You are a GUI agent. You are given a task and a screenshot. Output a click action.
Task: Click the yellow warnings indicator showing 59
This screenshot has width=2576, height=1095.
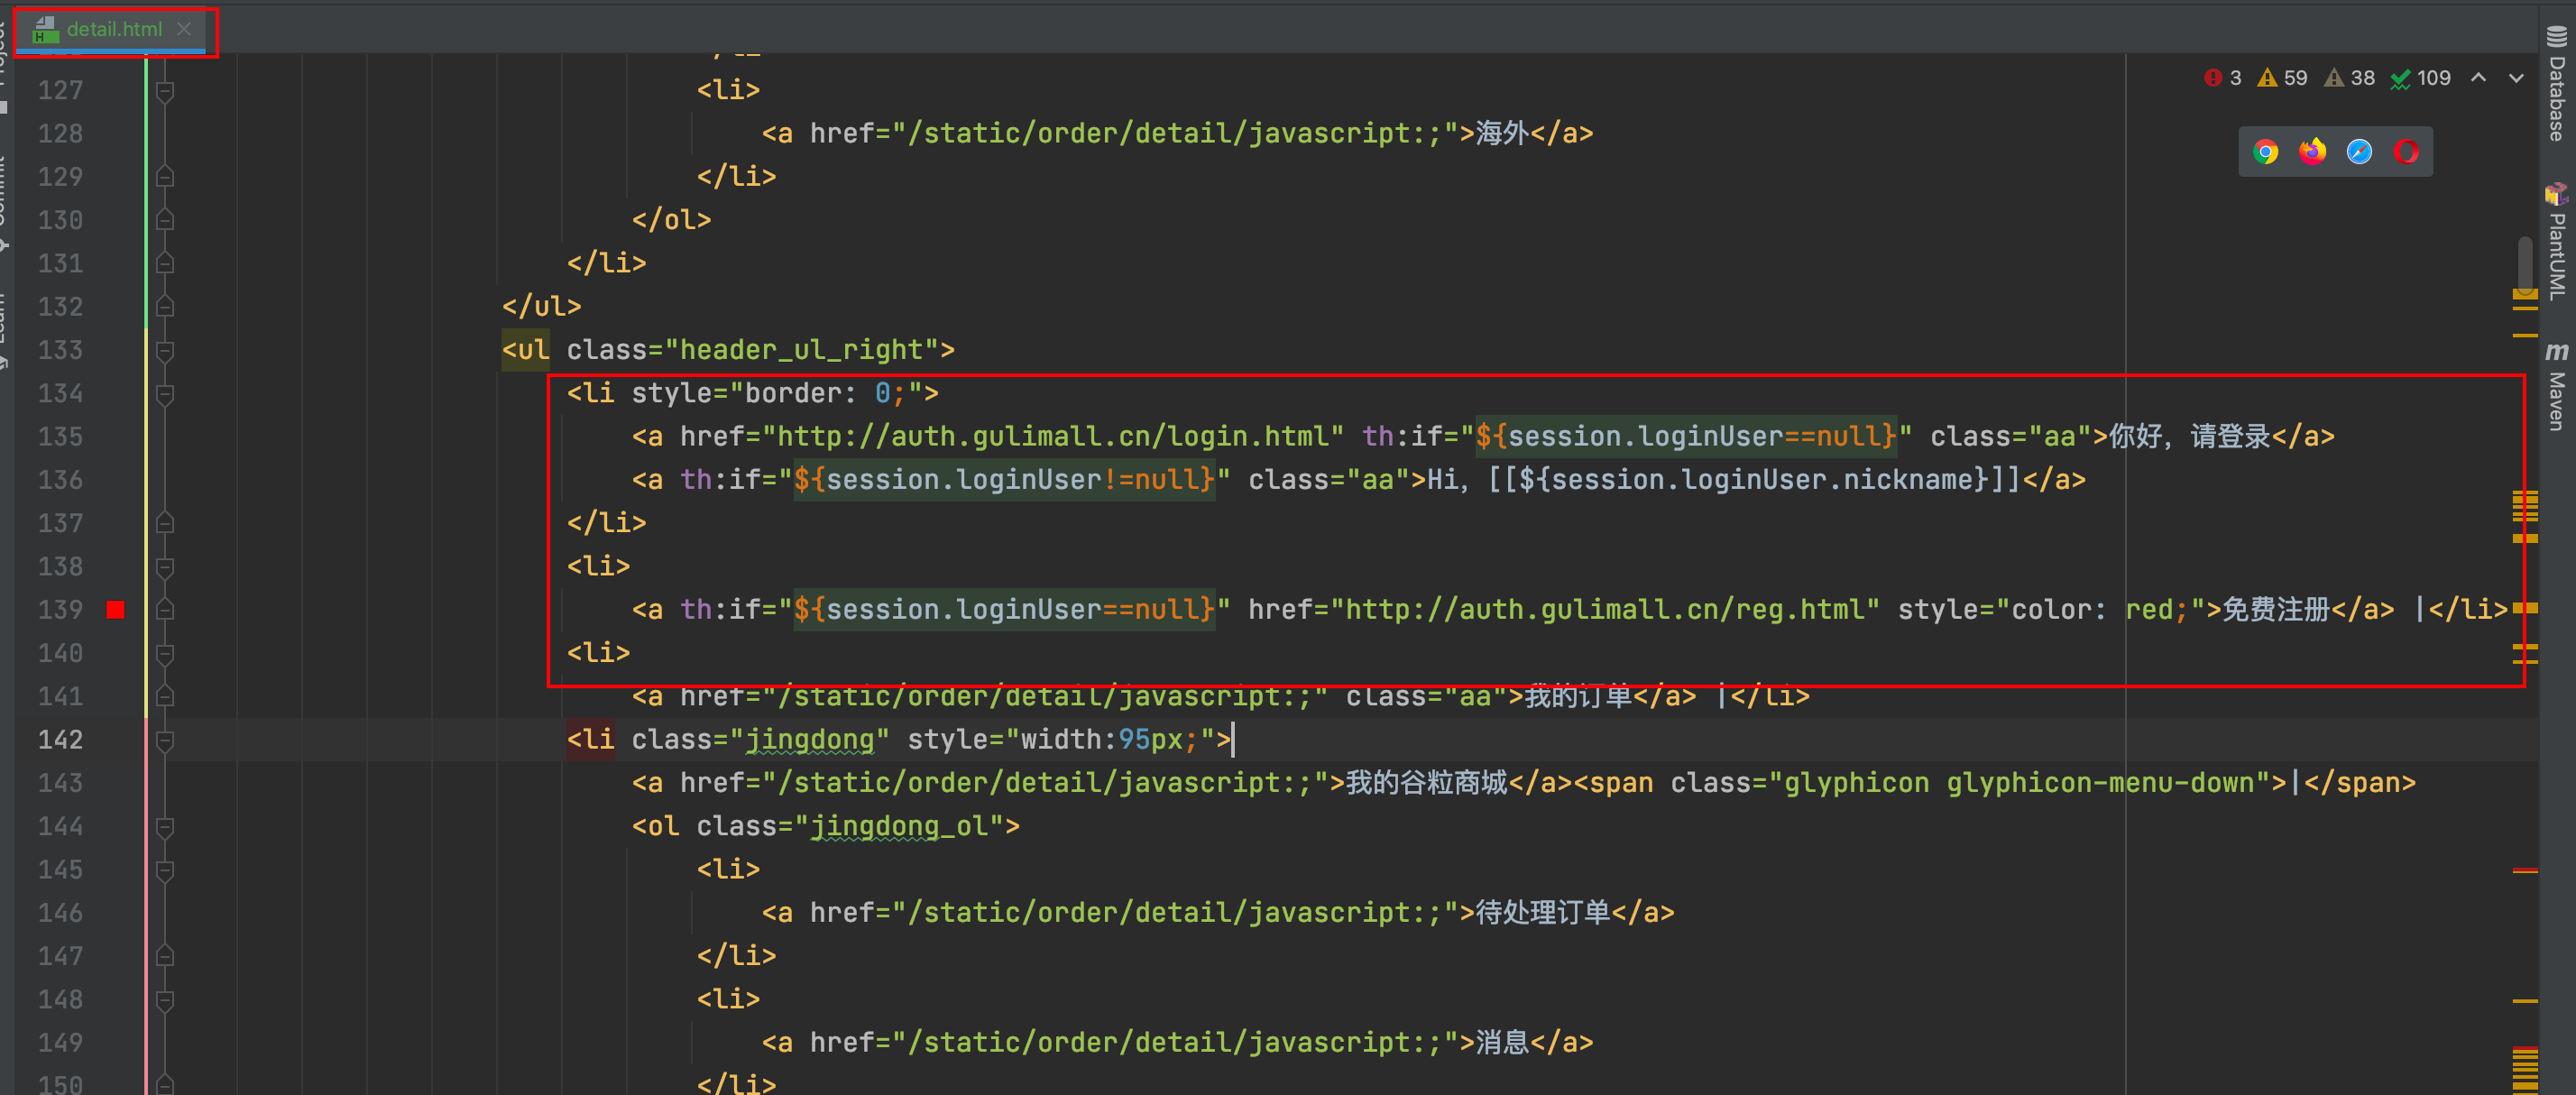(2283, 78)
